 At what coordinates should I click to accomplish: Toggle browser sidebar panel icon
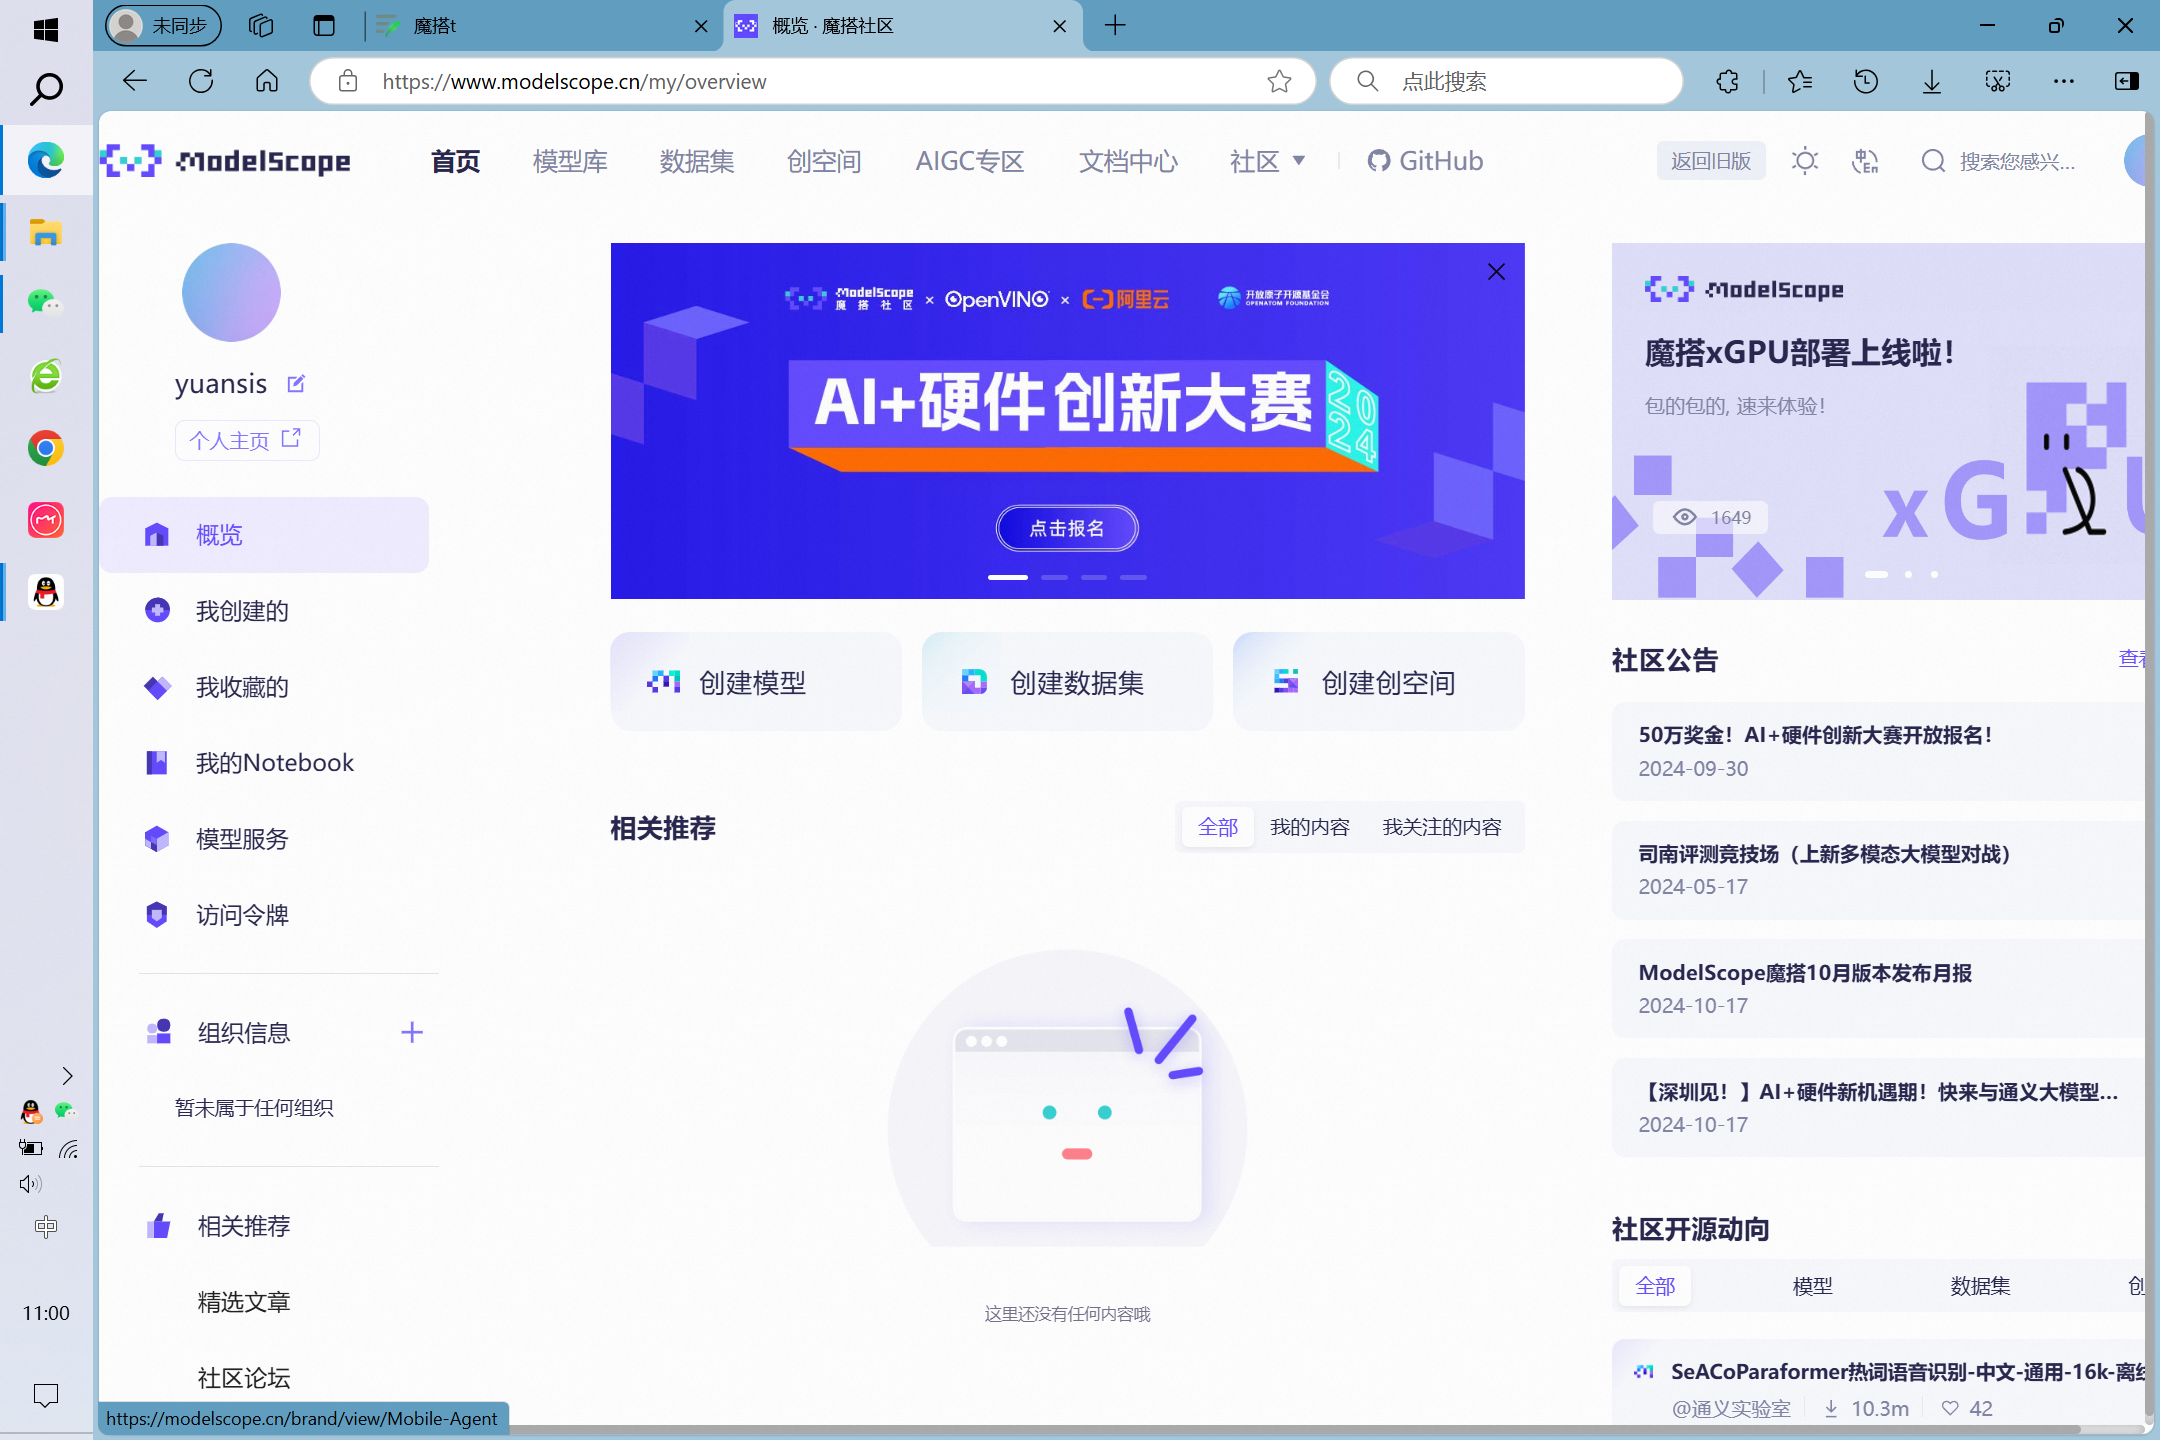tap(2126, 81)
